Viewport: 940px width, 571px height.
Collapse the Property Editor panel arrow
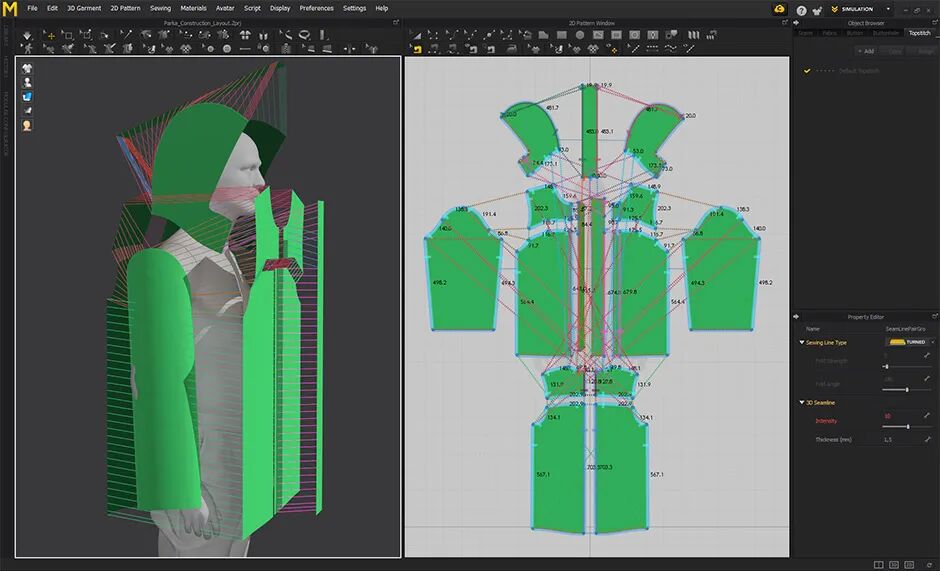coord(796,316)
